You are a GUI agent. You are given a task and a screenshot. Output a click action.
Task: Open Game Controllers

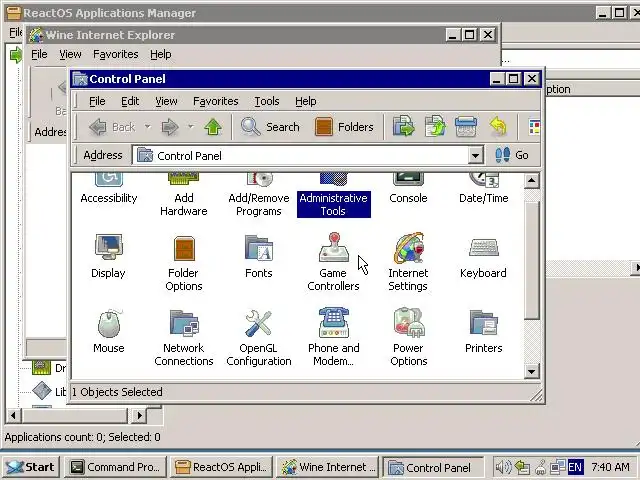(x=333, y=262)
